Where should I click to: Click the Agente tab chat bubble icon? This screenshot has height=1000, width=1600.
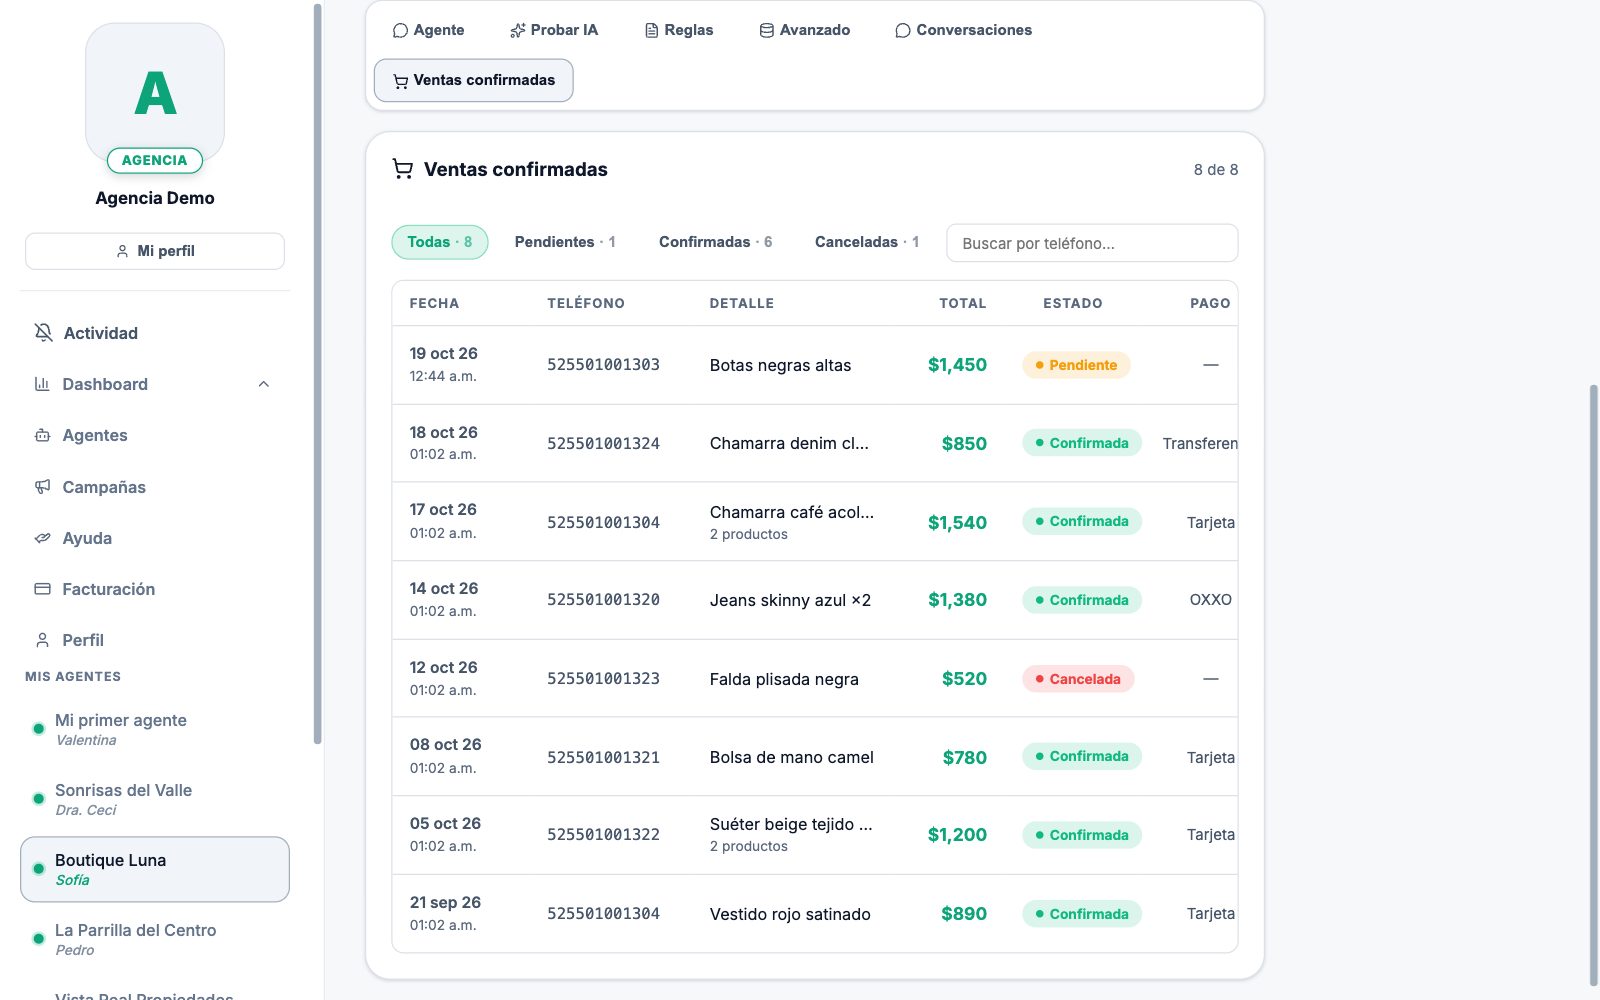(400, 31)
